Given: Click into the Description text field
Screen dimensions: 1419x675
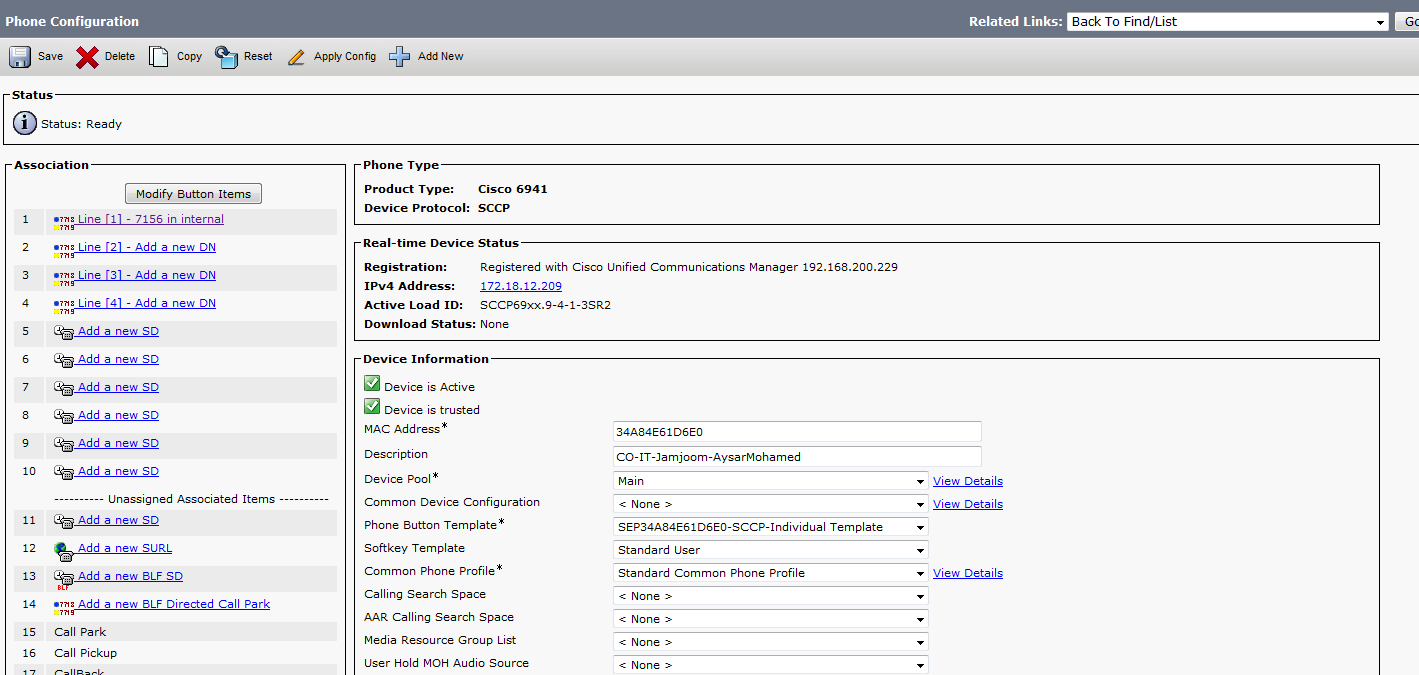Looking at the screenshot, I should 796,456.
